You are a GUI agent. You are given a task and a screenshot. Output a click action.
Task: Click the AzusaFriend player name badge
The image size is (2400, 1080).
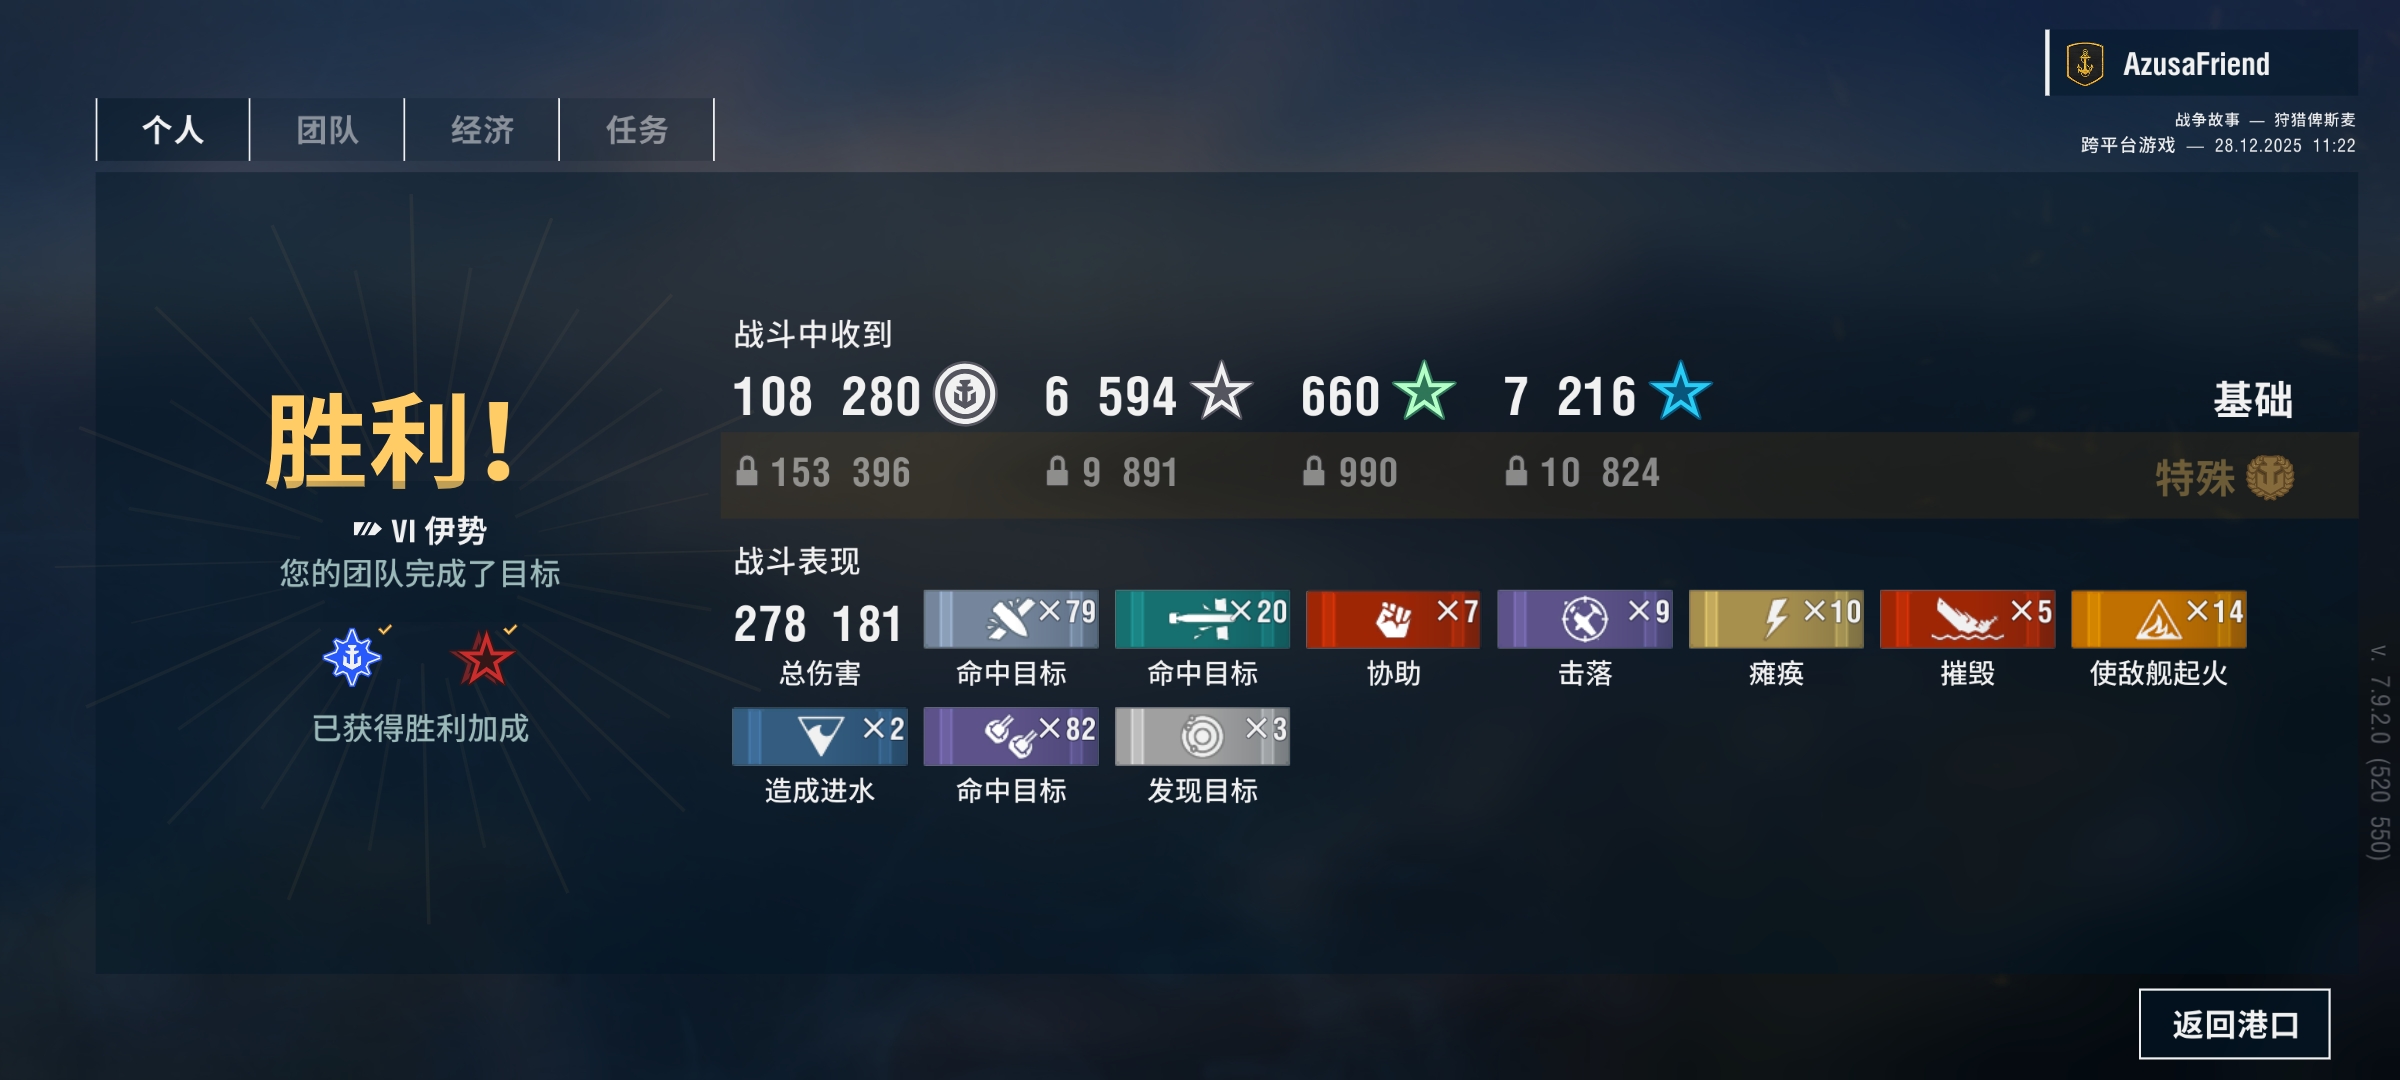pyautogui.click(x=2202, y=64)
